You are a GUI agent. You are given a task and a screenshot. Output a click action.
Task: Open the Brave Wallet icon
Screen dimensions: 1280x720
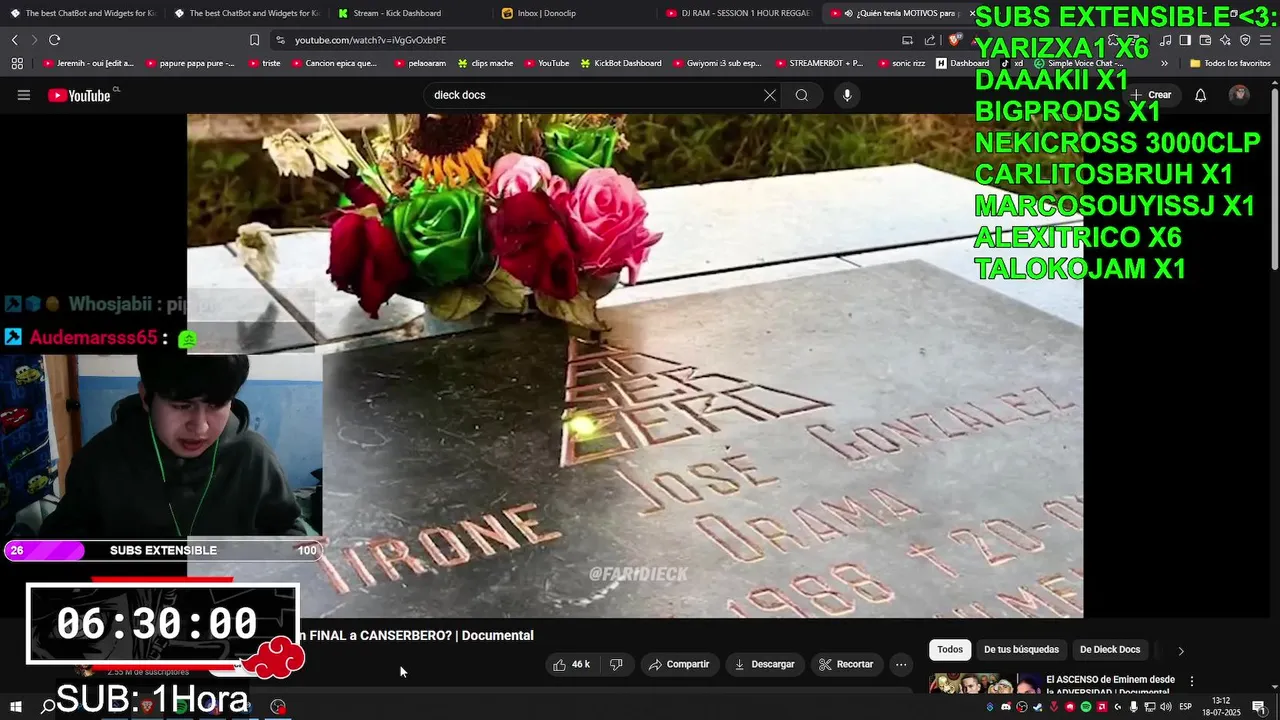[x=1206, y=40]
